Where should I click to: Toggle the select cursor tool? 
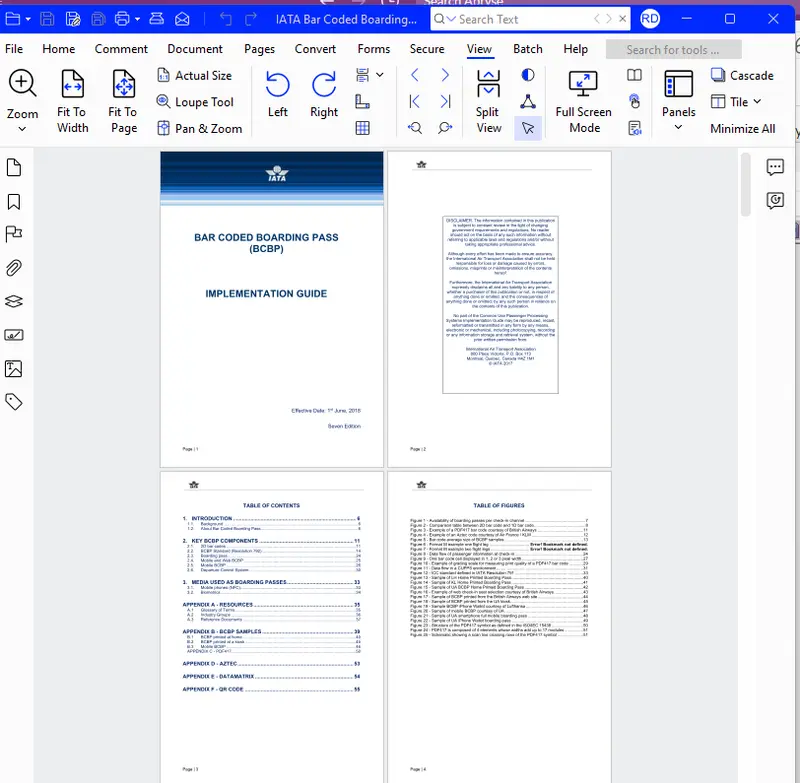[528, 128]
